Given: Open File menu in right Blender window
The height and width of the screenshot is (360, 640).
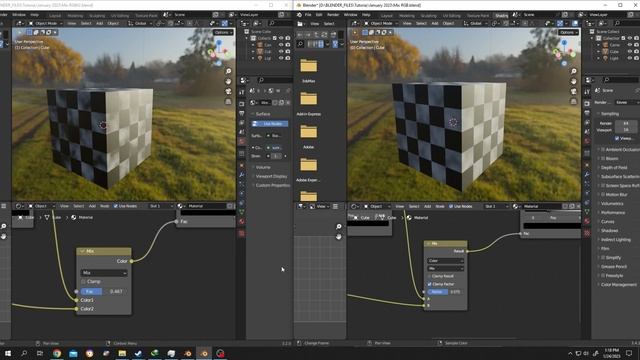Looking at the screenshot, I should pos(308,15).
